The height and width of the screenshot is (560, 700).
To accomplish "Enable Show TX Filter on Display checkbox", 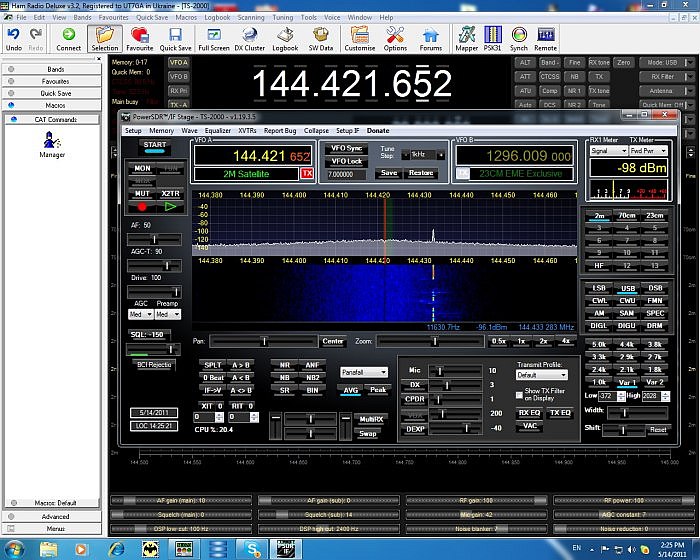I will point(519,395).
